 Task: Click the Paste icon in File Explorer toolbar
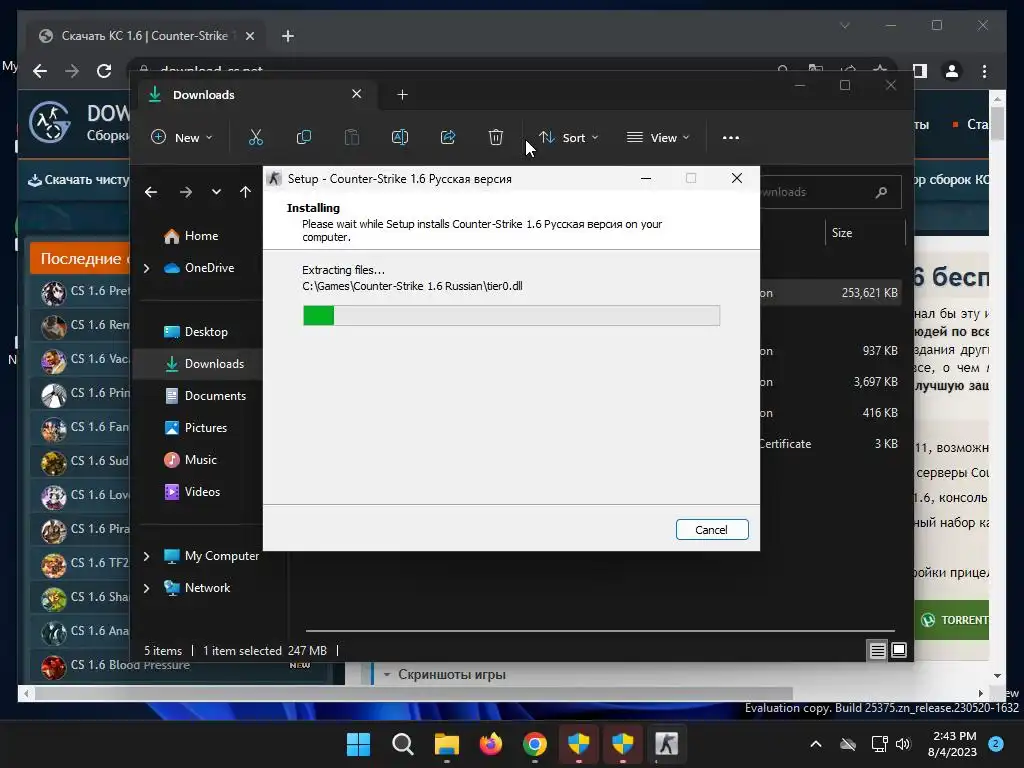(x=351, y=137)
